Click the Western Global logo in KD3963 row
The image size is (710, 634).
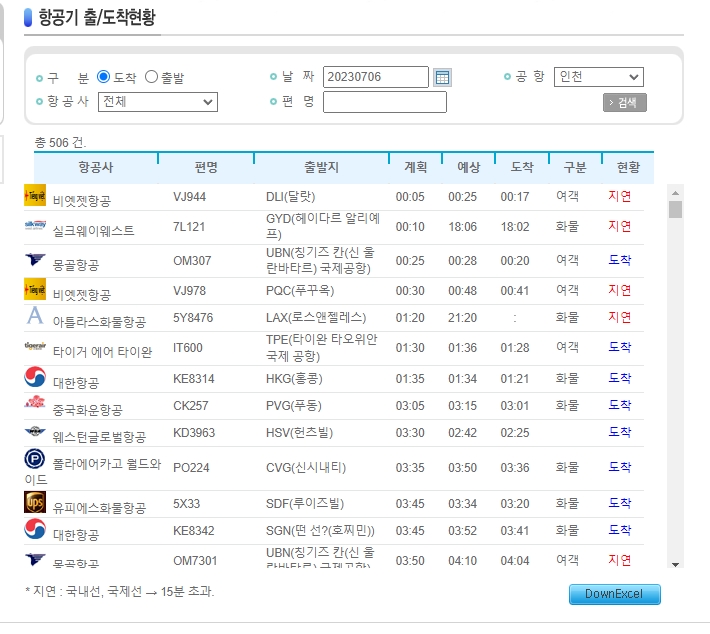coord(35,431)
